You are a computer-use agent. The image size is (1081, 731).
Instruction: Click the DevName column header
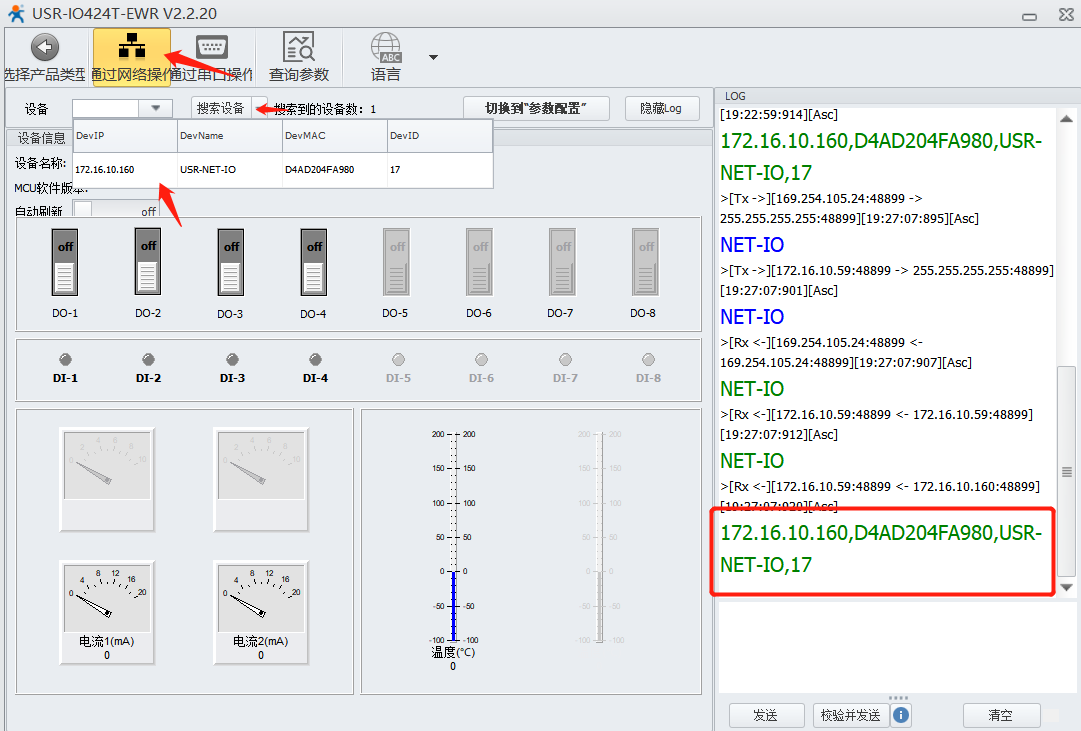[x=229, y=135]
